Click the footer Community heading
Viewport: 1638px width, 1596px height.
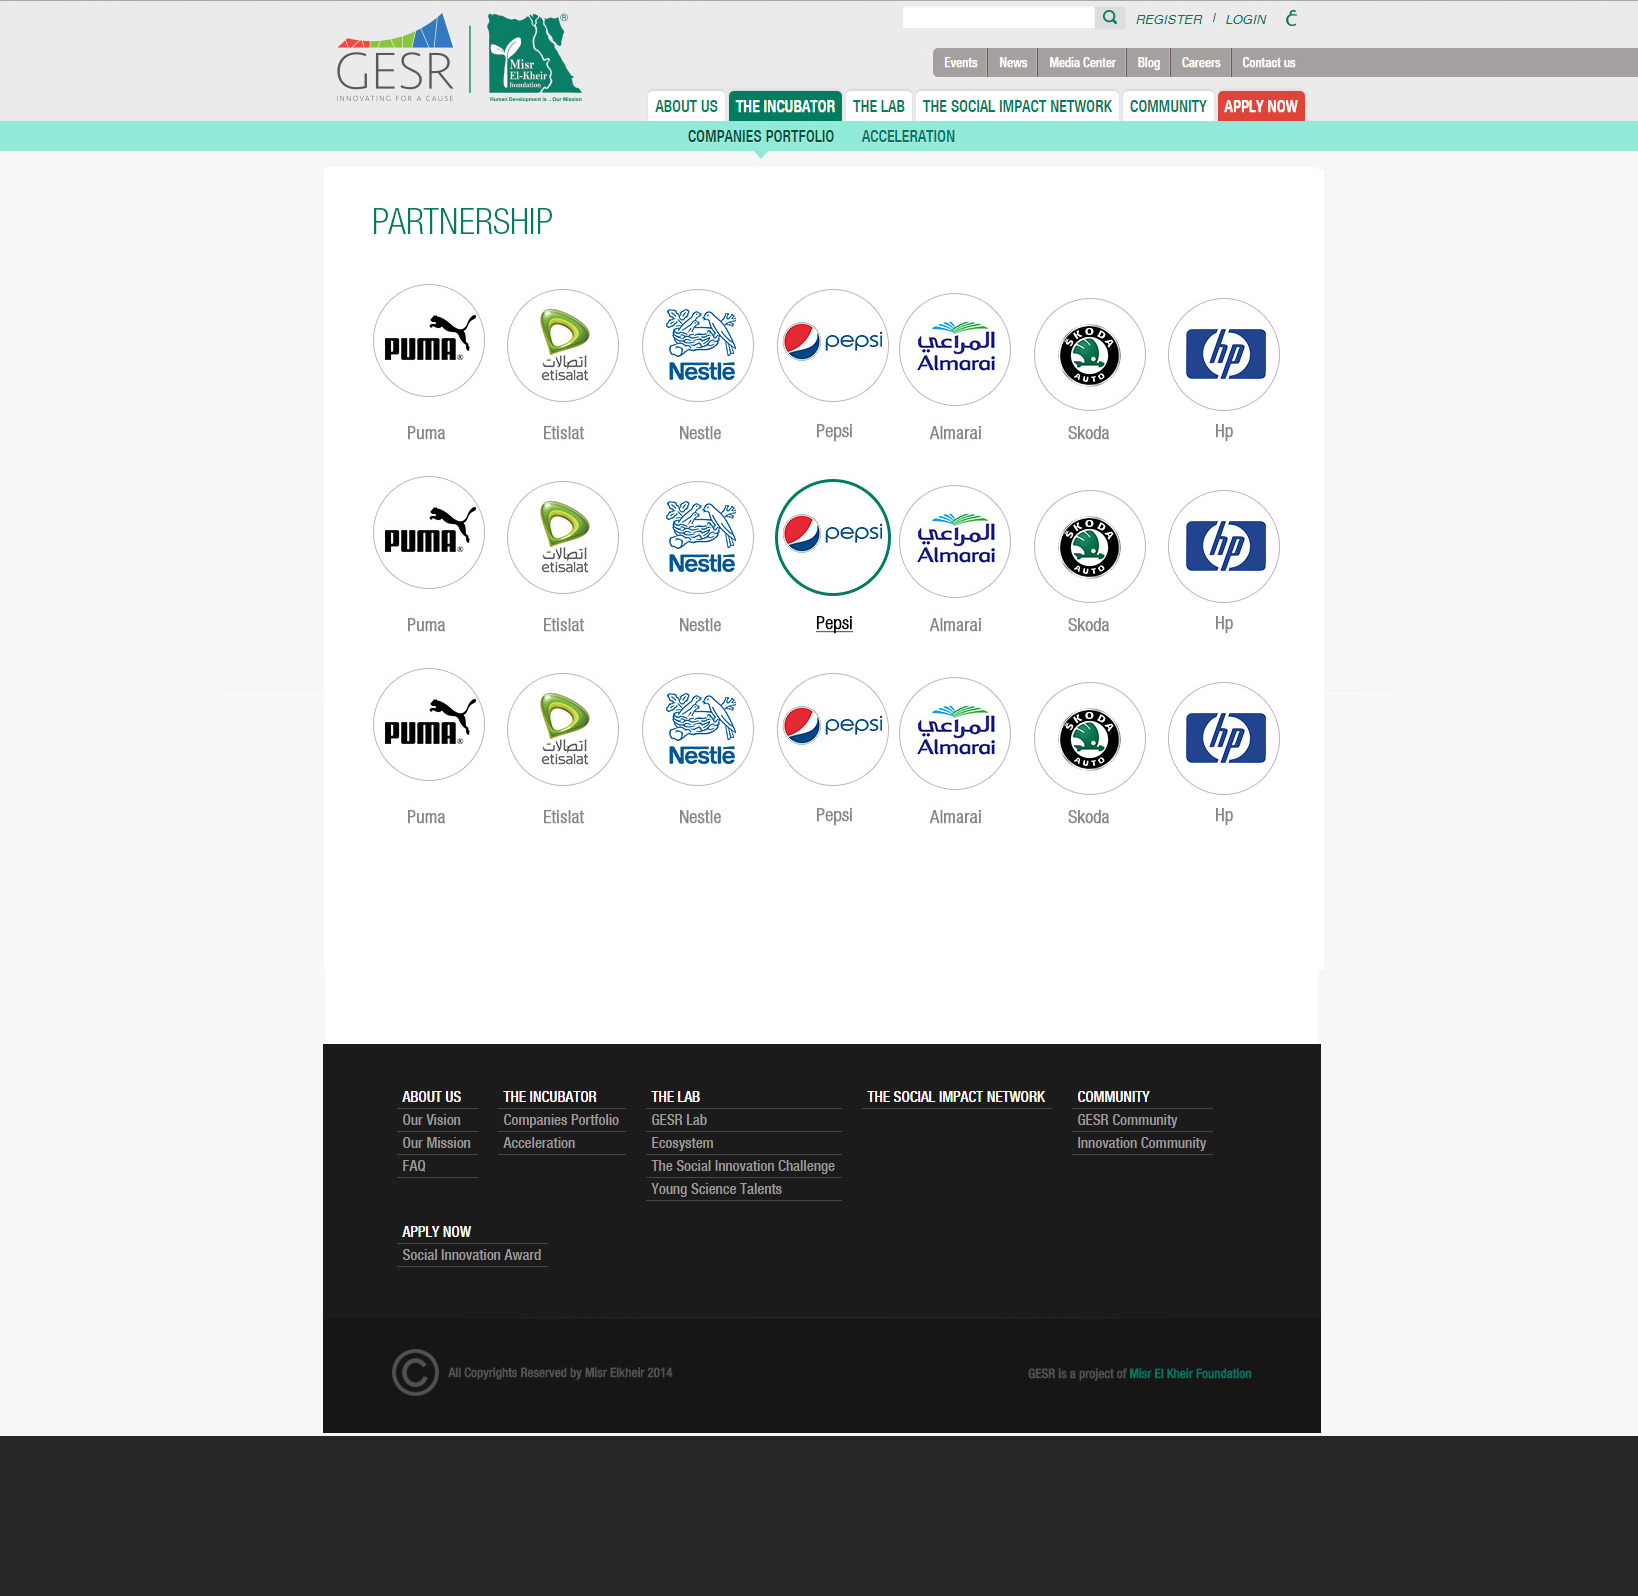pyautogui.click(x=1113, y=1097)
